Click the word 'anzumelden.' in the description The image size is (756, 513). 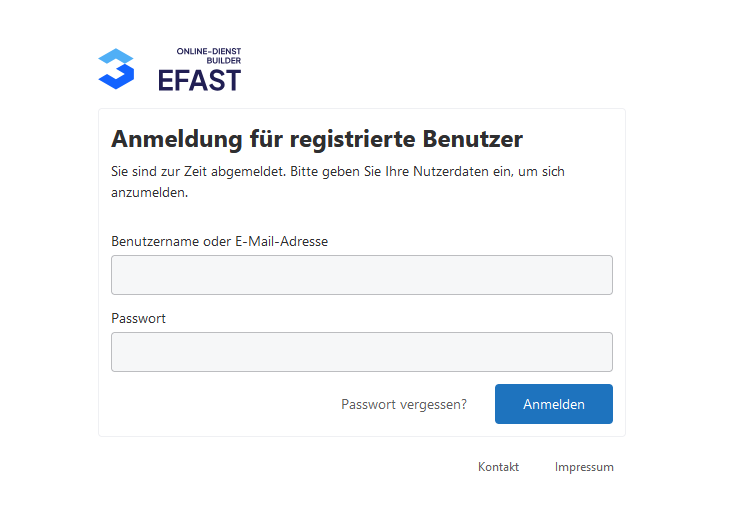[x=149, y=194]
